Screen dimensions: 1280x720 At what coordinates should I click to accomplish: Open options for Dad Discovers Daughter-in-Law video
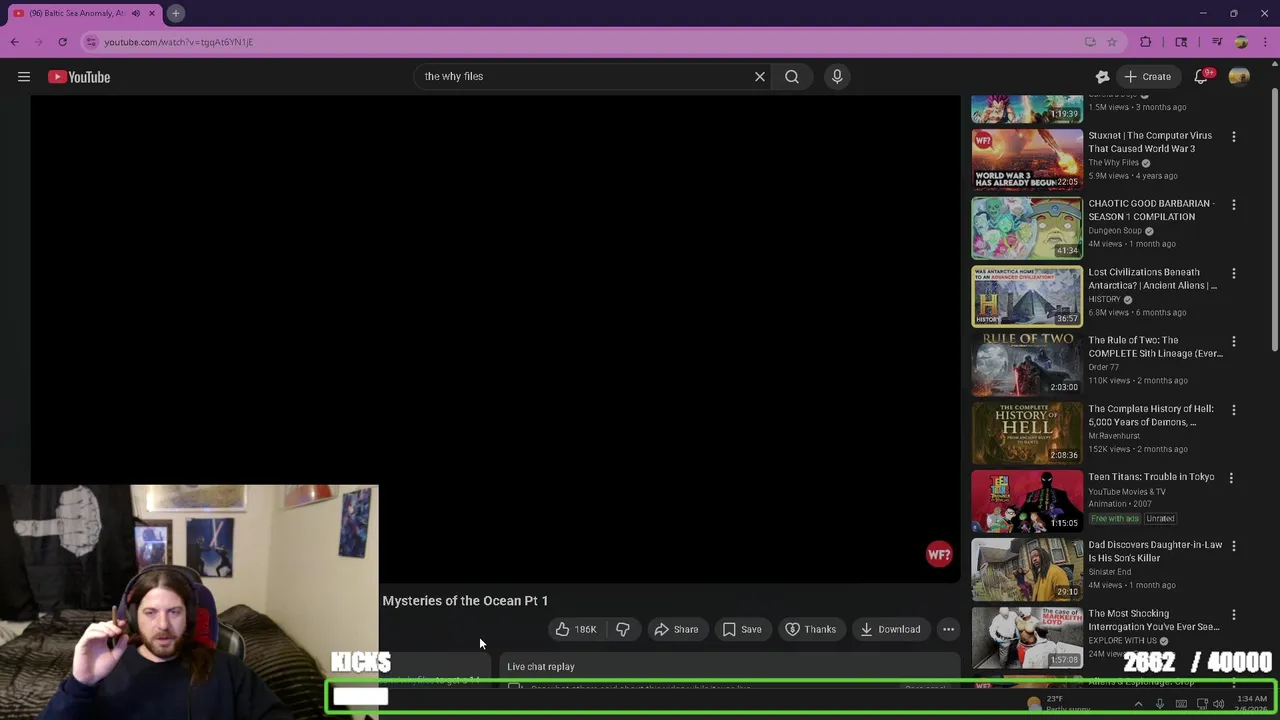[x=1233, y=546]
